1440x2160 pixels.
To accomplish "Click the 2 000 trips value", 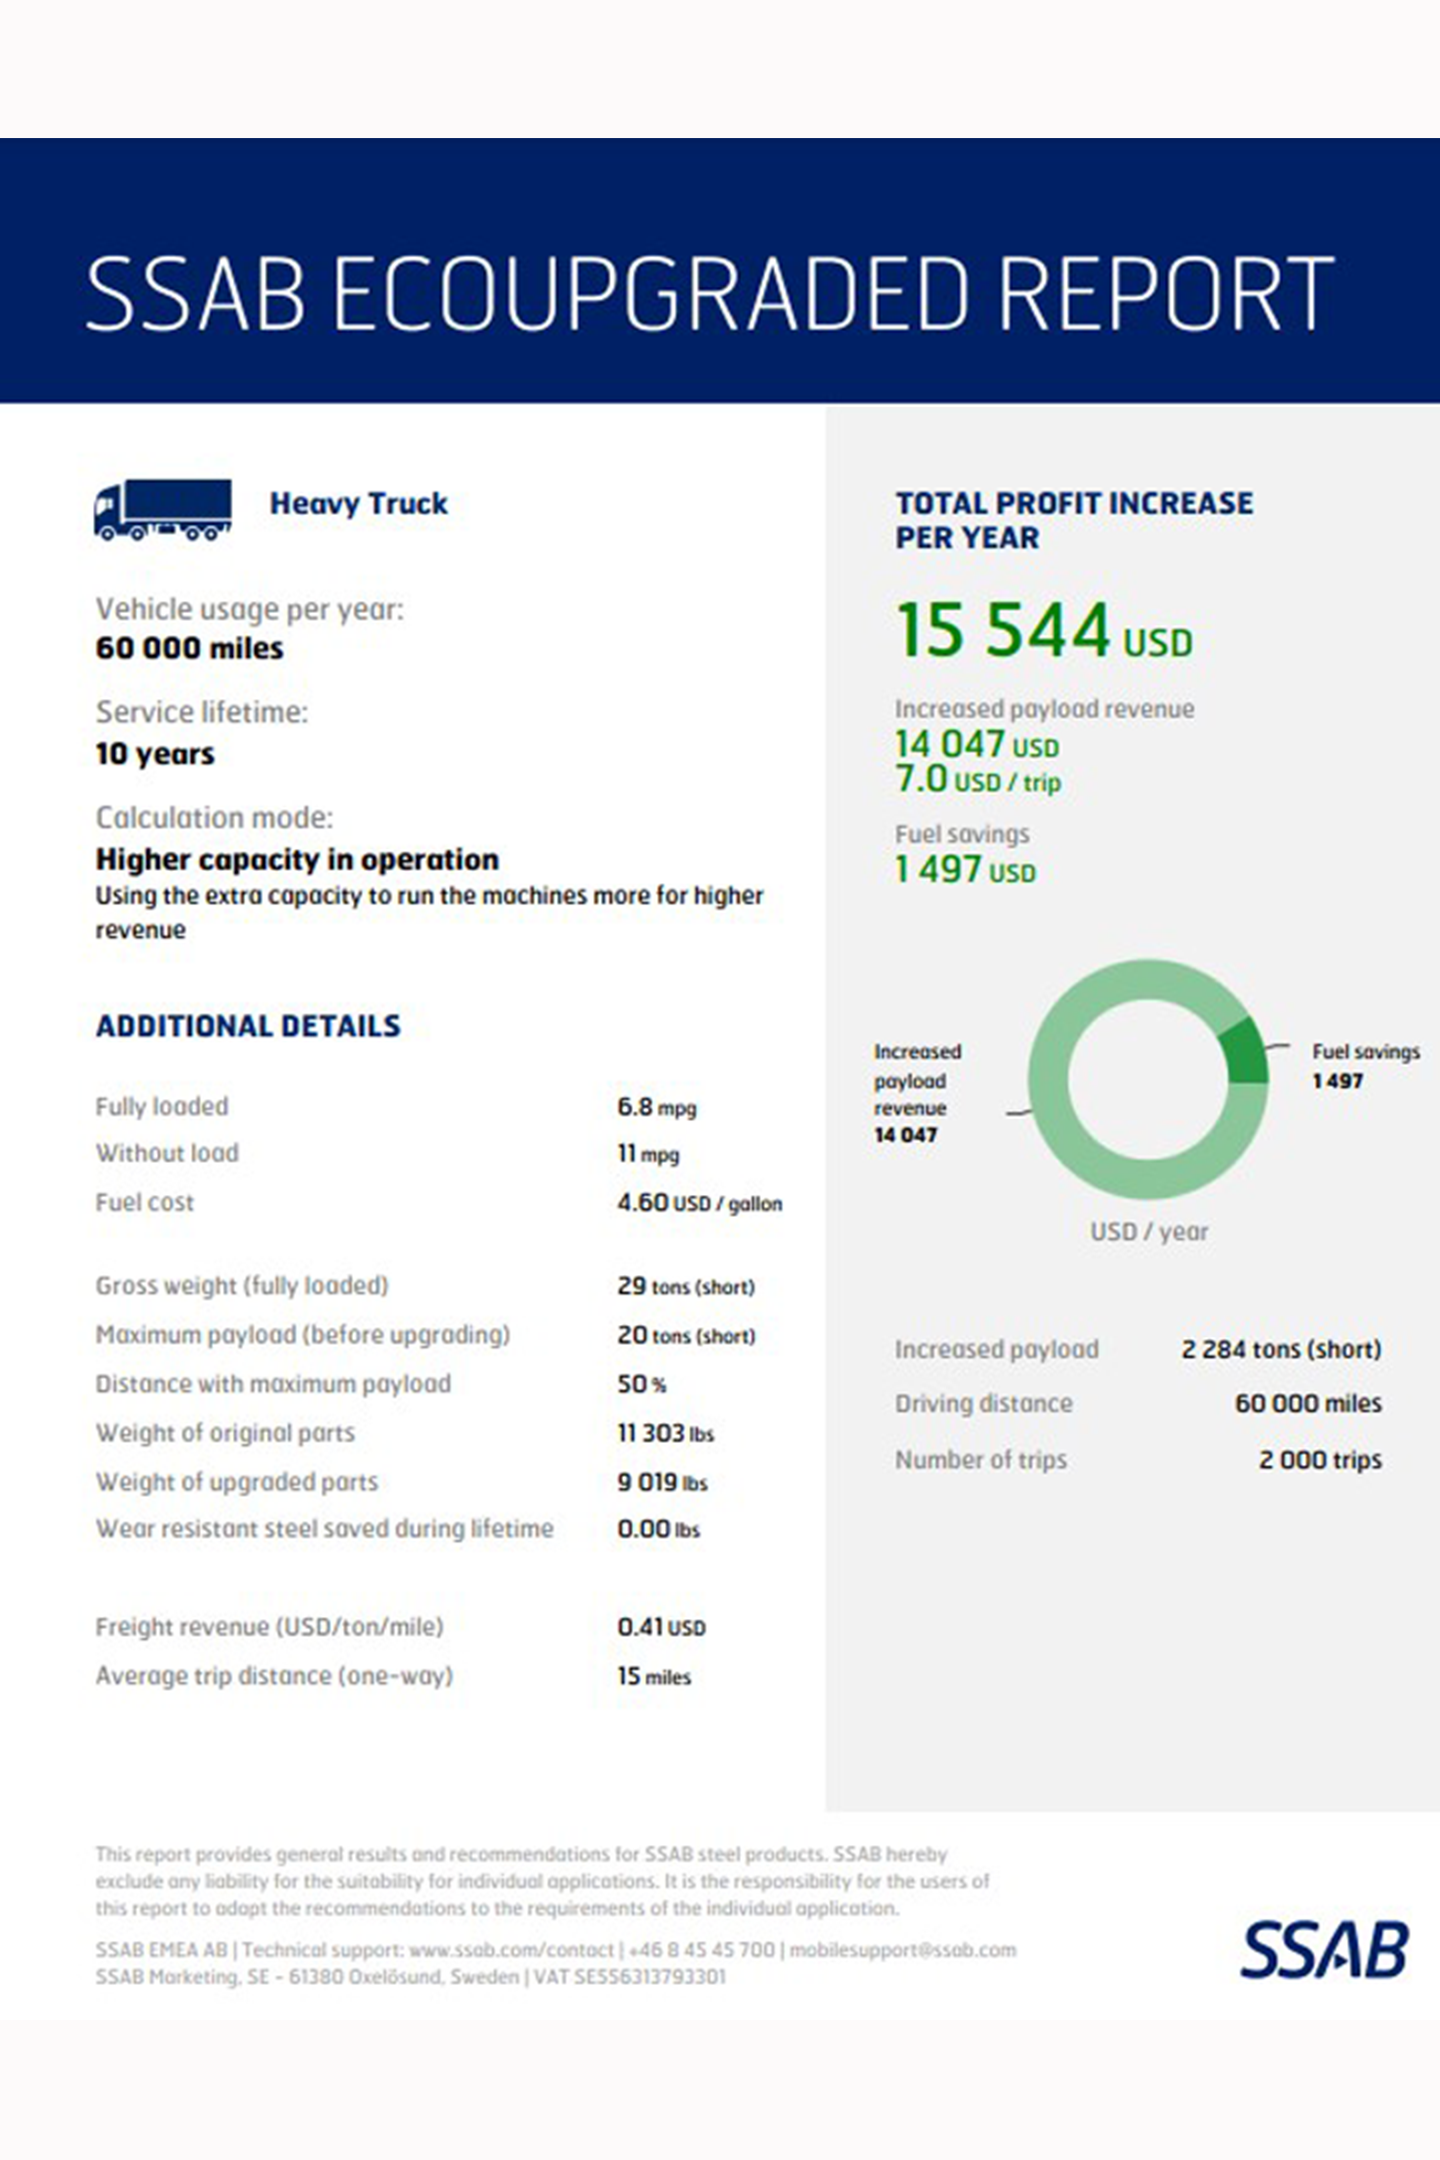I will (1320, 1460).
